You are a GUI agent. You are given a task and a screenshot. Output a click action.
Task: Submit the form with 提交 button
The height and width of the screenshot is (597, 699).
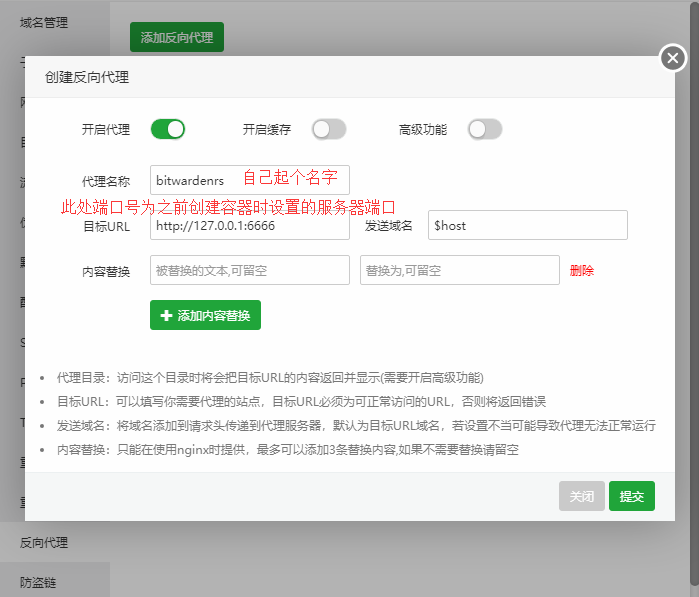pyautogui.click(x=631, y=496)
